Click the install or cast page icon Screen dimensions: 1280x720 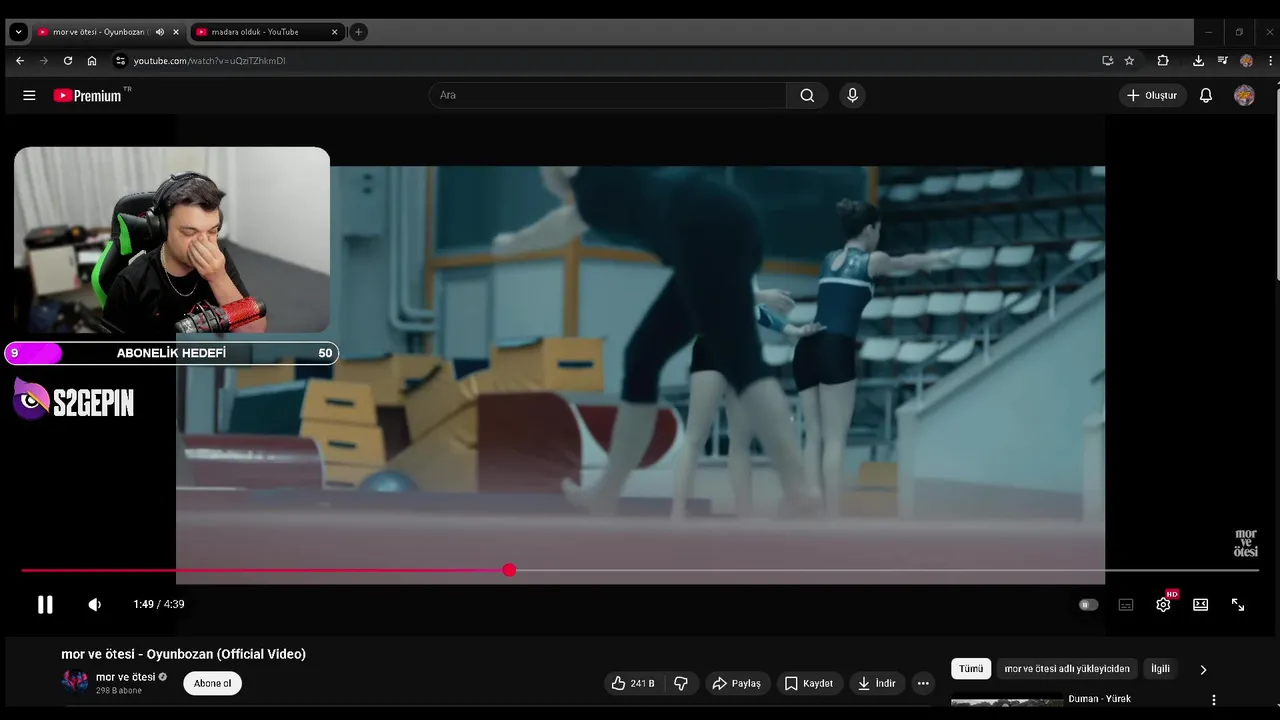coord(1107,61)
